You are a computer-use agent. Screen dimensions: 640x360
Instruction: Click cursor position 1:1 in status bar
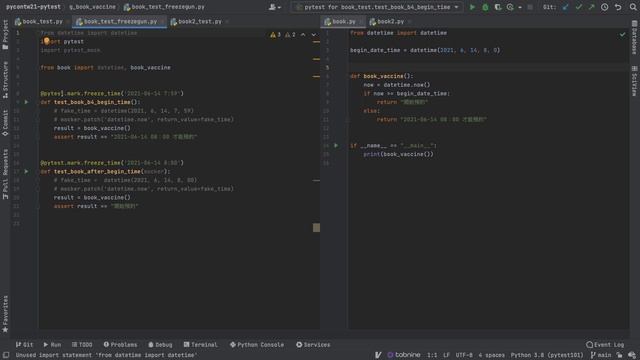(432, 355)
